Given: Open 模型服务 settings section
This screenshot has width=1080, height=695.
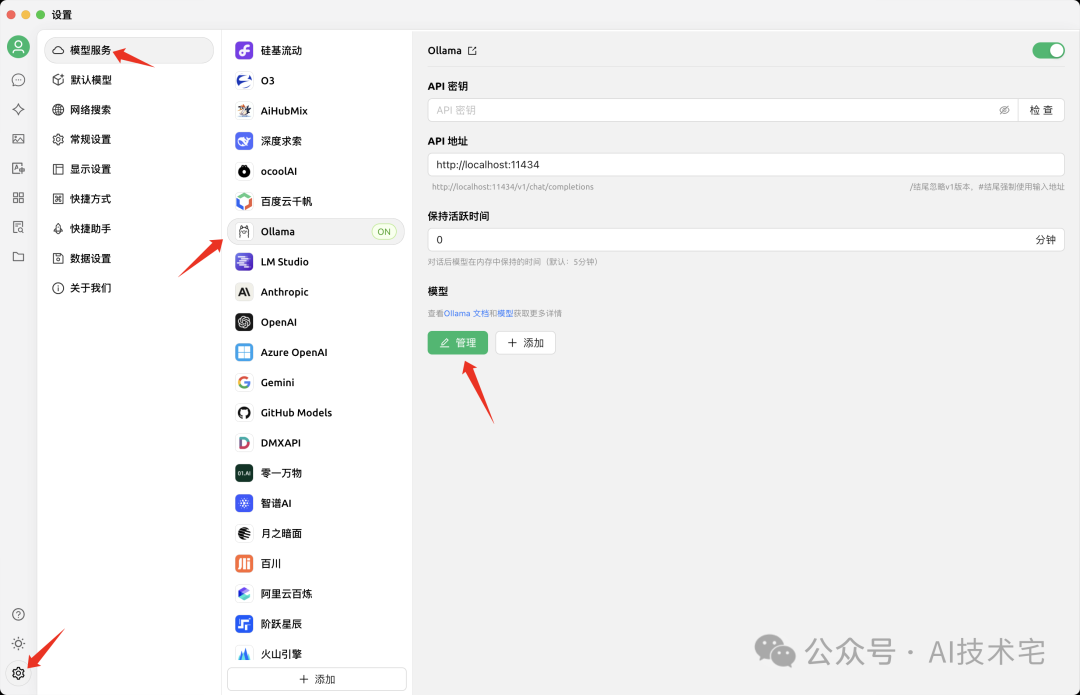Looking at the screenshot, I should pos(129,50).
